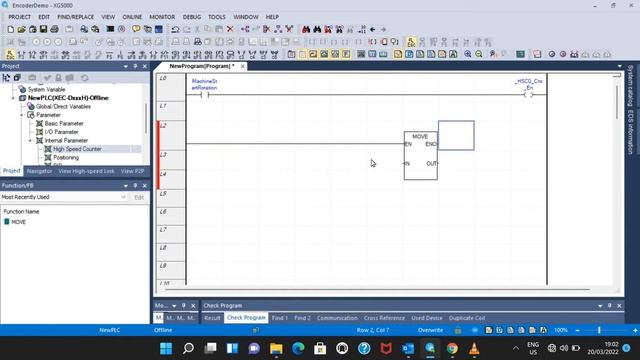Switch to View P2P tab

tap(132, 171)
